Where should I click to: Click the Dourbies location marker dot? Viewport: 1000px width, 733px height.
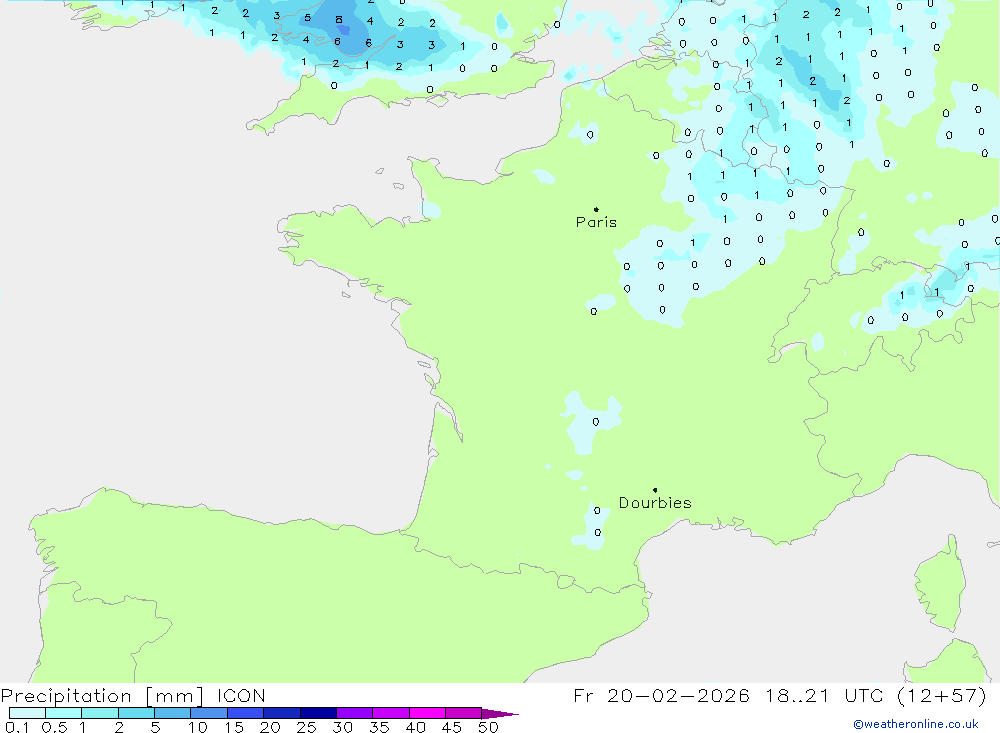(655, 490)
